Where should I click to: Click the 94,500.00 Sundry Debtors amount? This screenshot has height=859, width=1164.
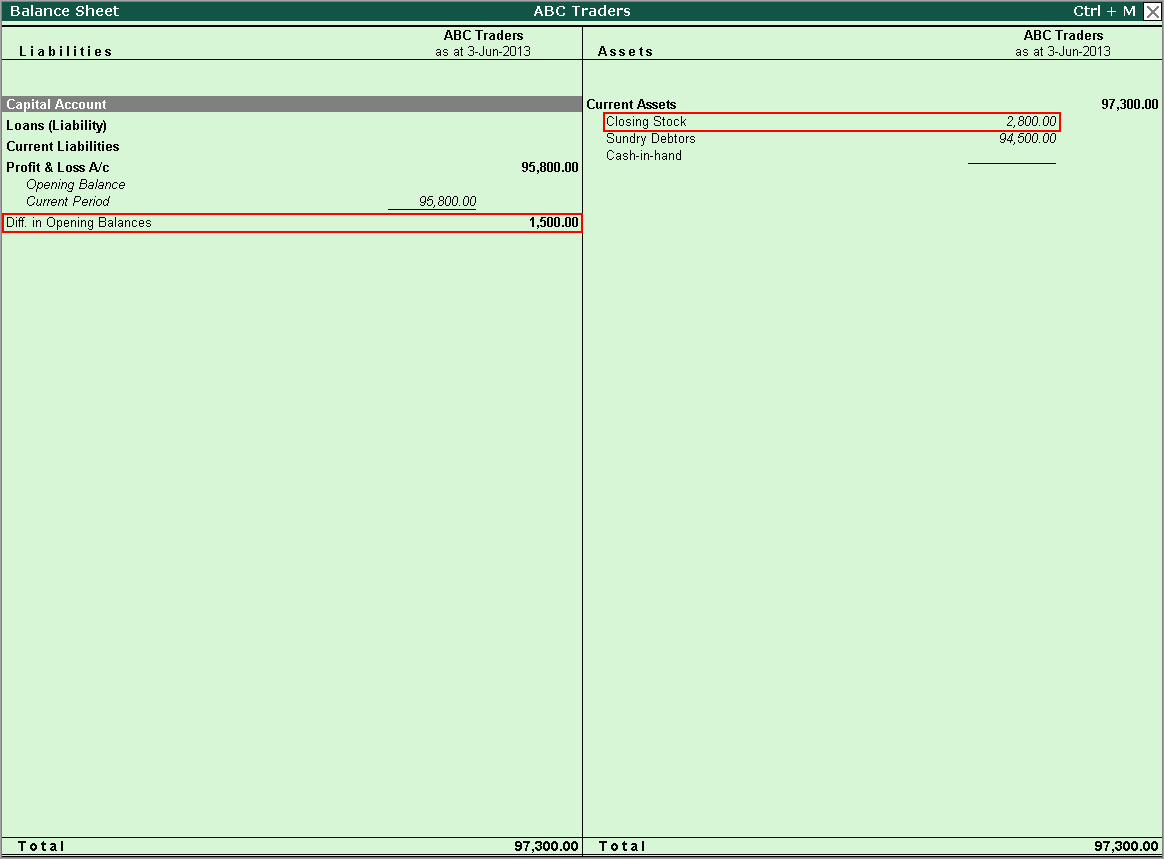tap(1027, 138)
